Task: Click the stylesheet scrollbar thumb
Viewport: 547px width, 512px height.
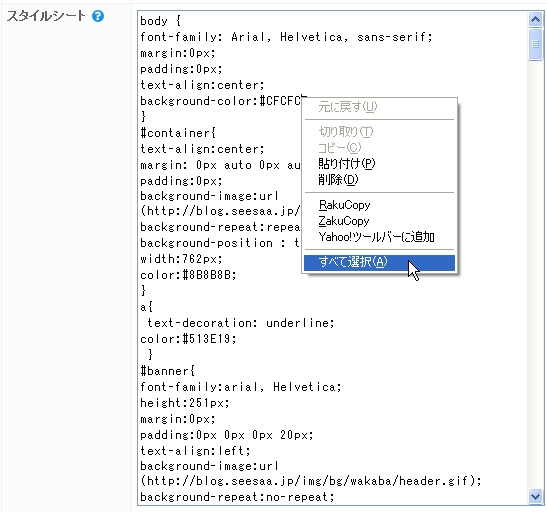Action: [x=535, y=45]
